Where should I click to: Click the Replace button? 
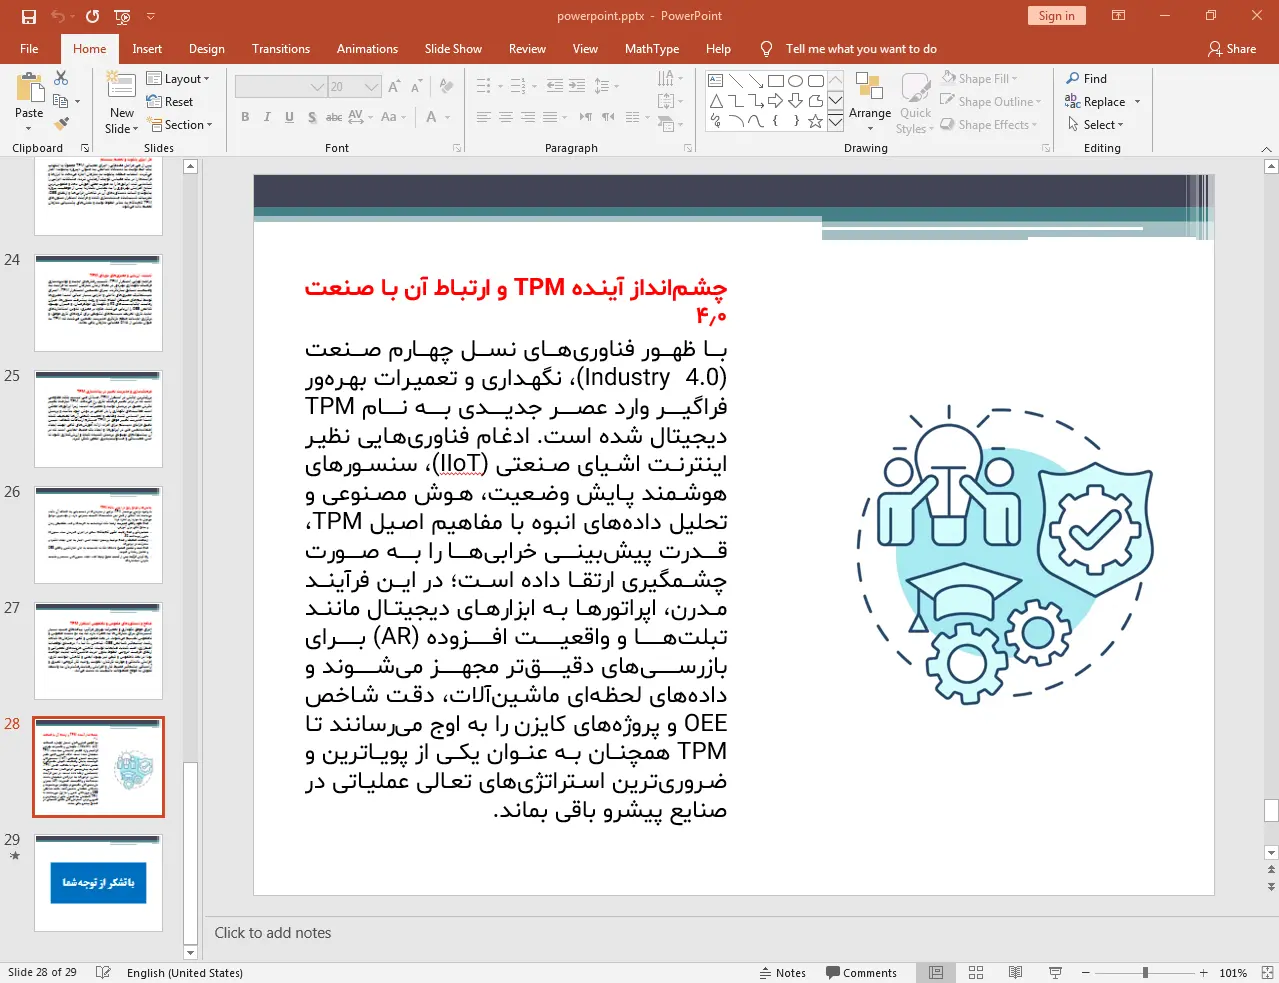[1095, 101]
